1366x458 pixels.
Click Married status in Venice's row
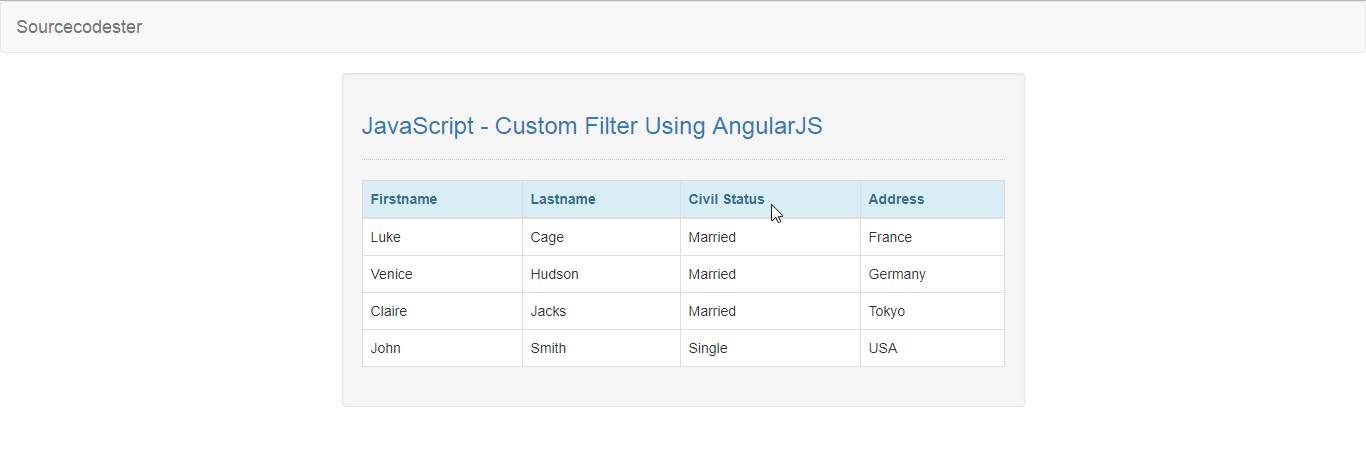[x=770, y=274]
